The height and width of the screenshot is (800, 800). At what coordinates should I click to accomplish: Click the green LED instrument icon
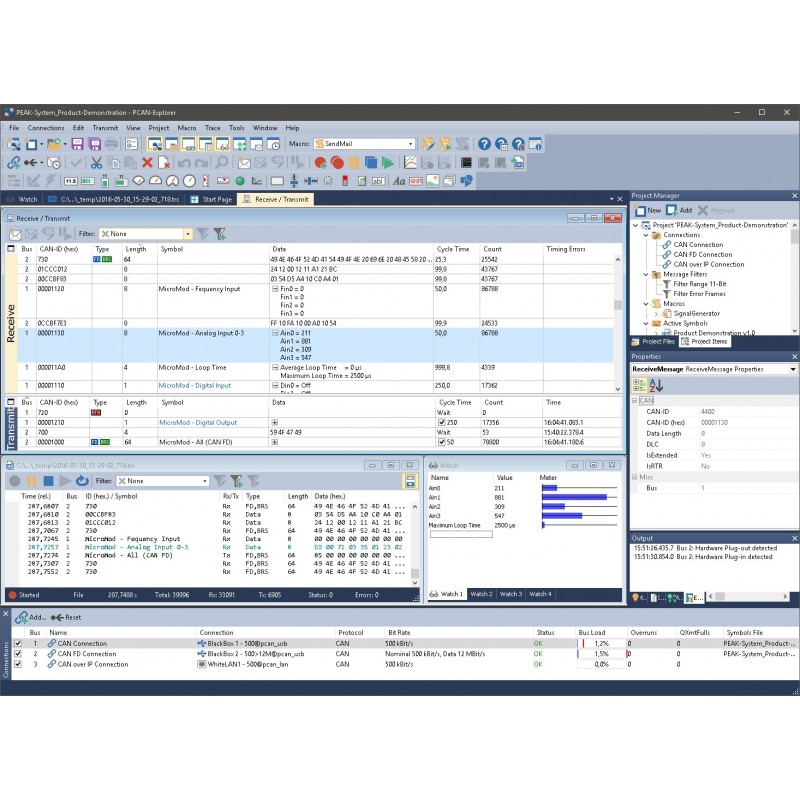pos(240,181)
